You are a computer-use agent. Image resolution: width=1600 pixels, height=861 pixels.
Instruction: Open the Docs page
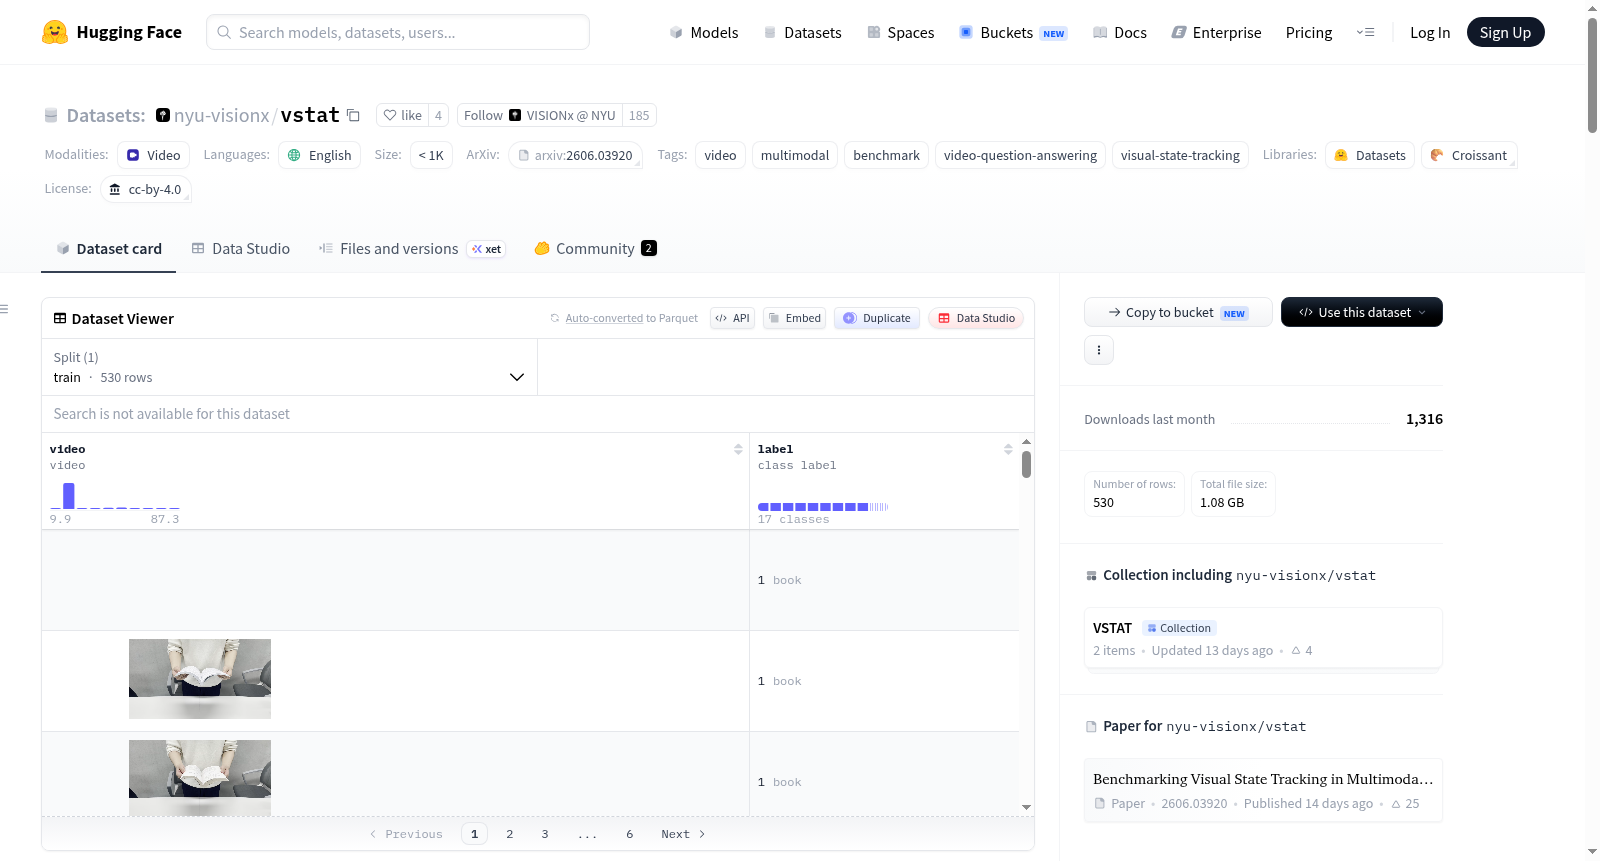pos(1119,32)
